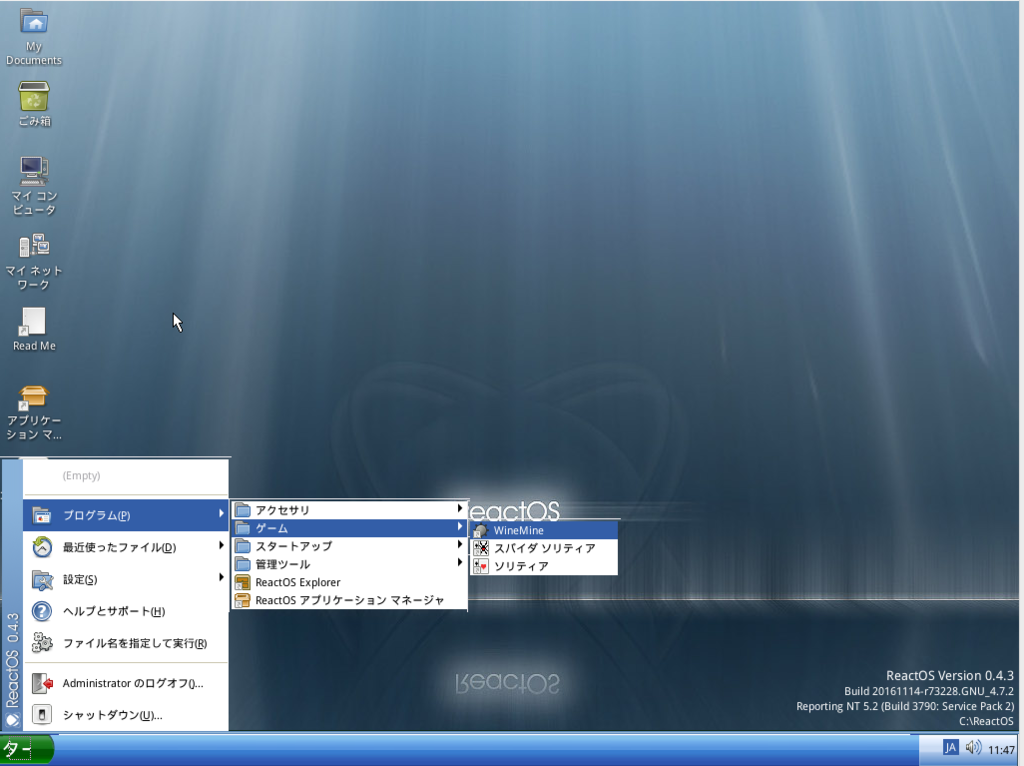Choose シャットダウン(U)... menu entry
This screenshot has height=766, width=1024.
coord(126,715)
